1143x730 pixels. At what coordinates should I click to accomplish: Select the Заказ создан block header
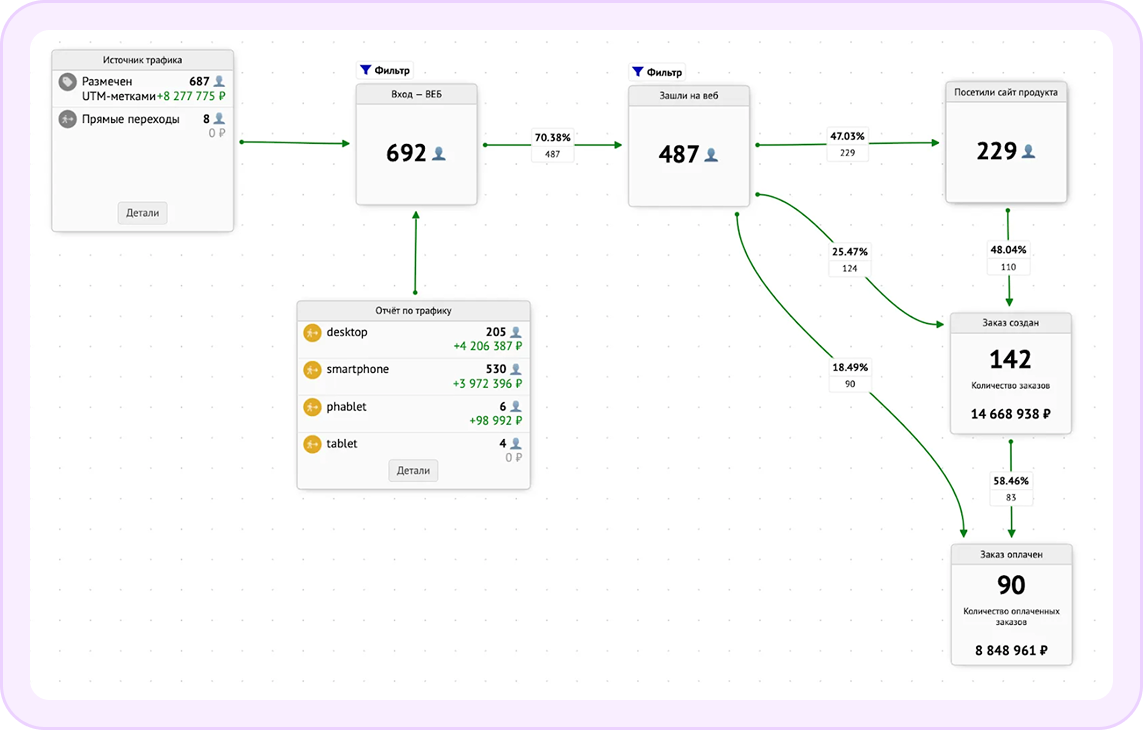point(1010,323)
